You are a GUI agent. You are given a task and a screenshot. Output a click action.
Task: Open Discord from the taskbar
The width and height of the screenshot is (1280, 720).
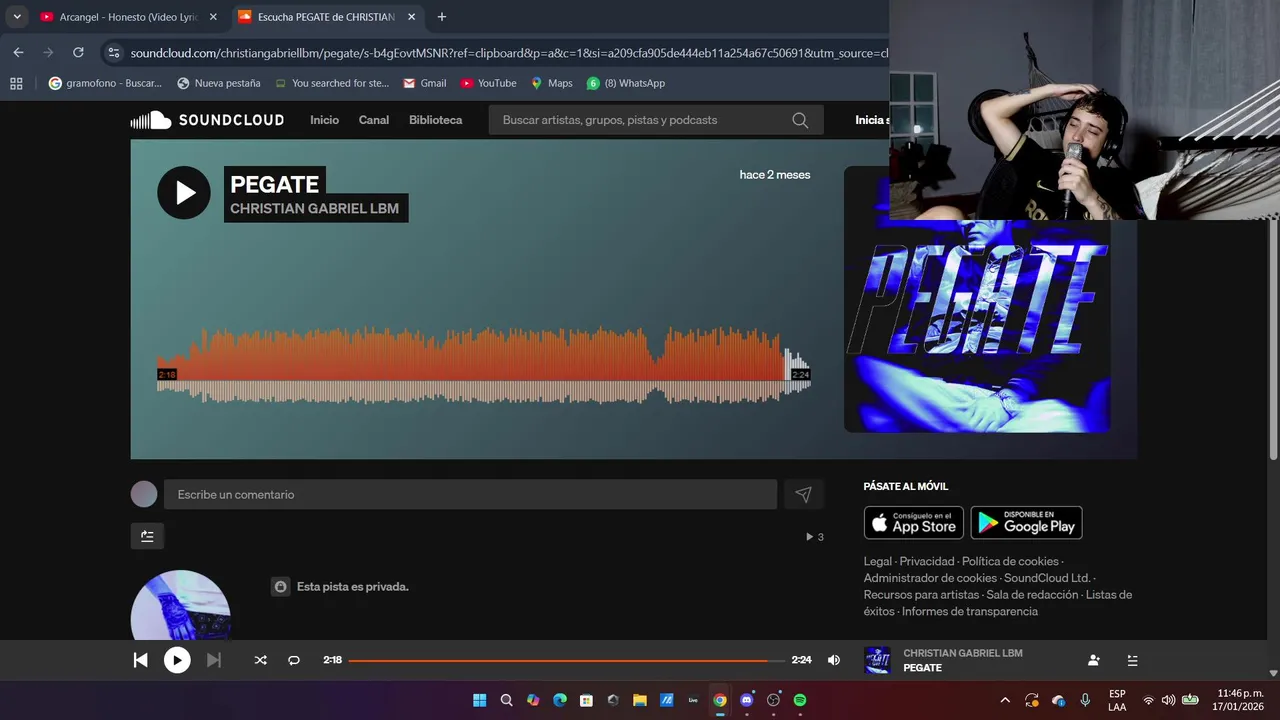pyautogui.click(x=746, y=700)
